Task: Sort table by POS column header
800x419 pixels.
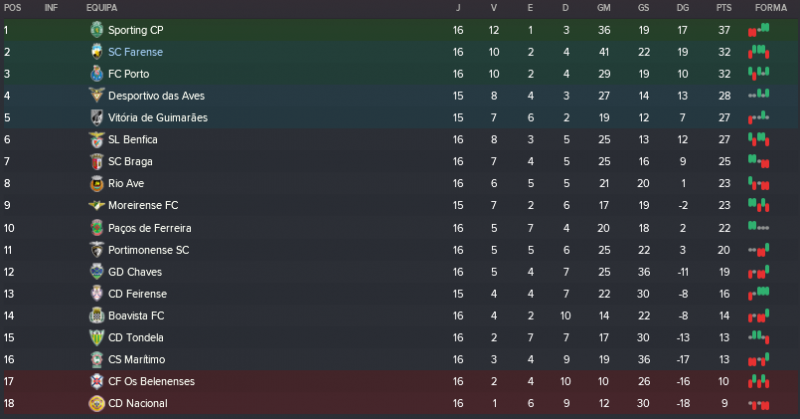Action: click(x=13, y=8)
